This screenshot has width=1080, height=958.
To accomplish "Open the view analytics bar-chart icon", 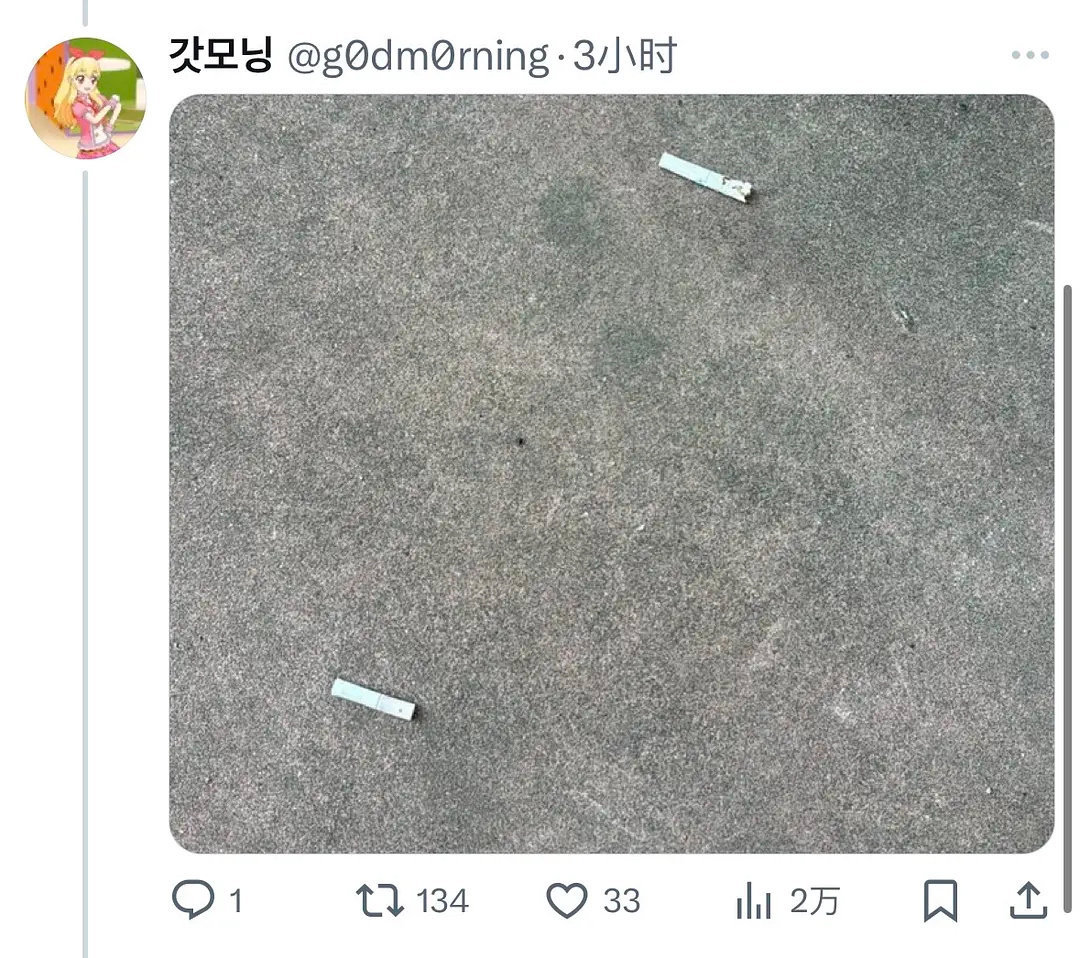I will (x=753, y=900).
